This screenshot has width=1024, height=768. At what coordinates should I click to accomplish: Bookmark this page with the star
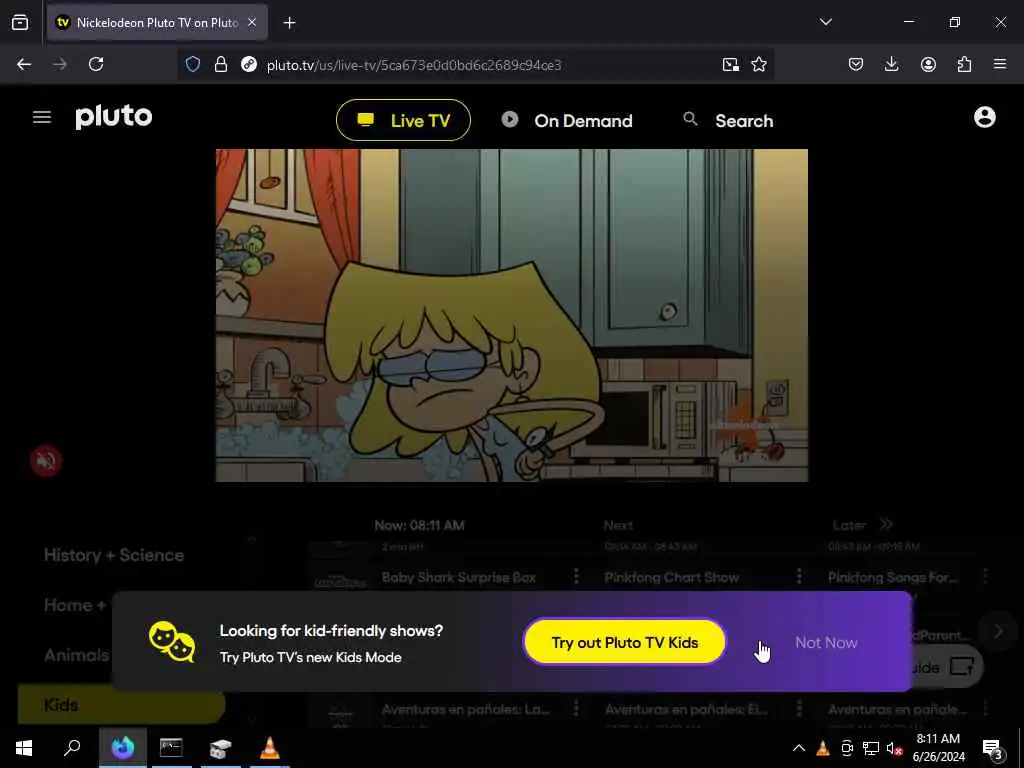click(759, 64)
